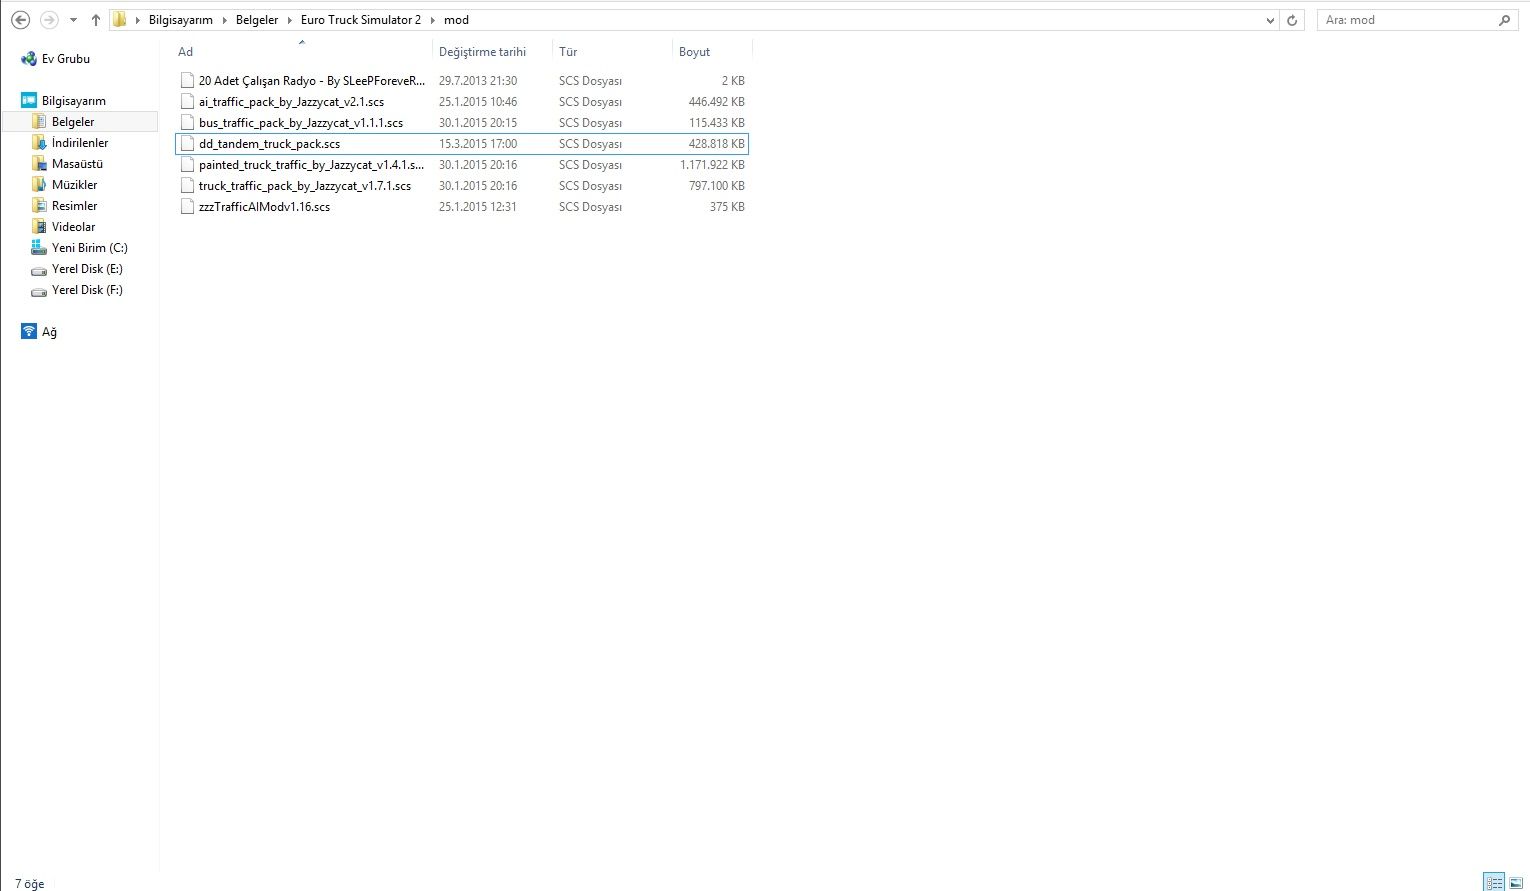Select Ağ network in sidebar
1530x891 pixels.
[49, 332]
